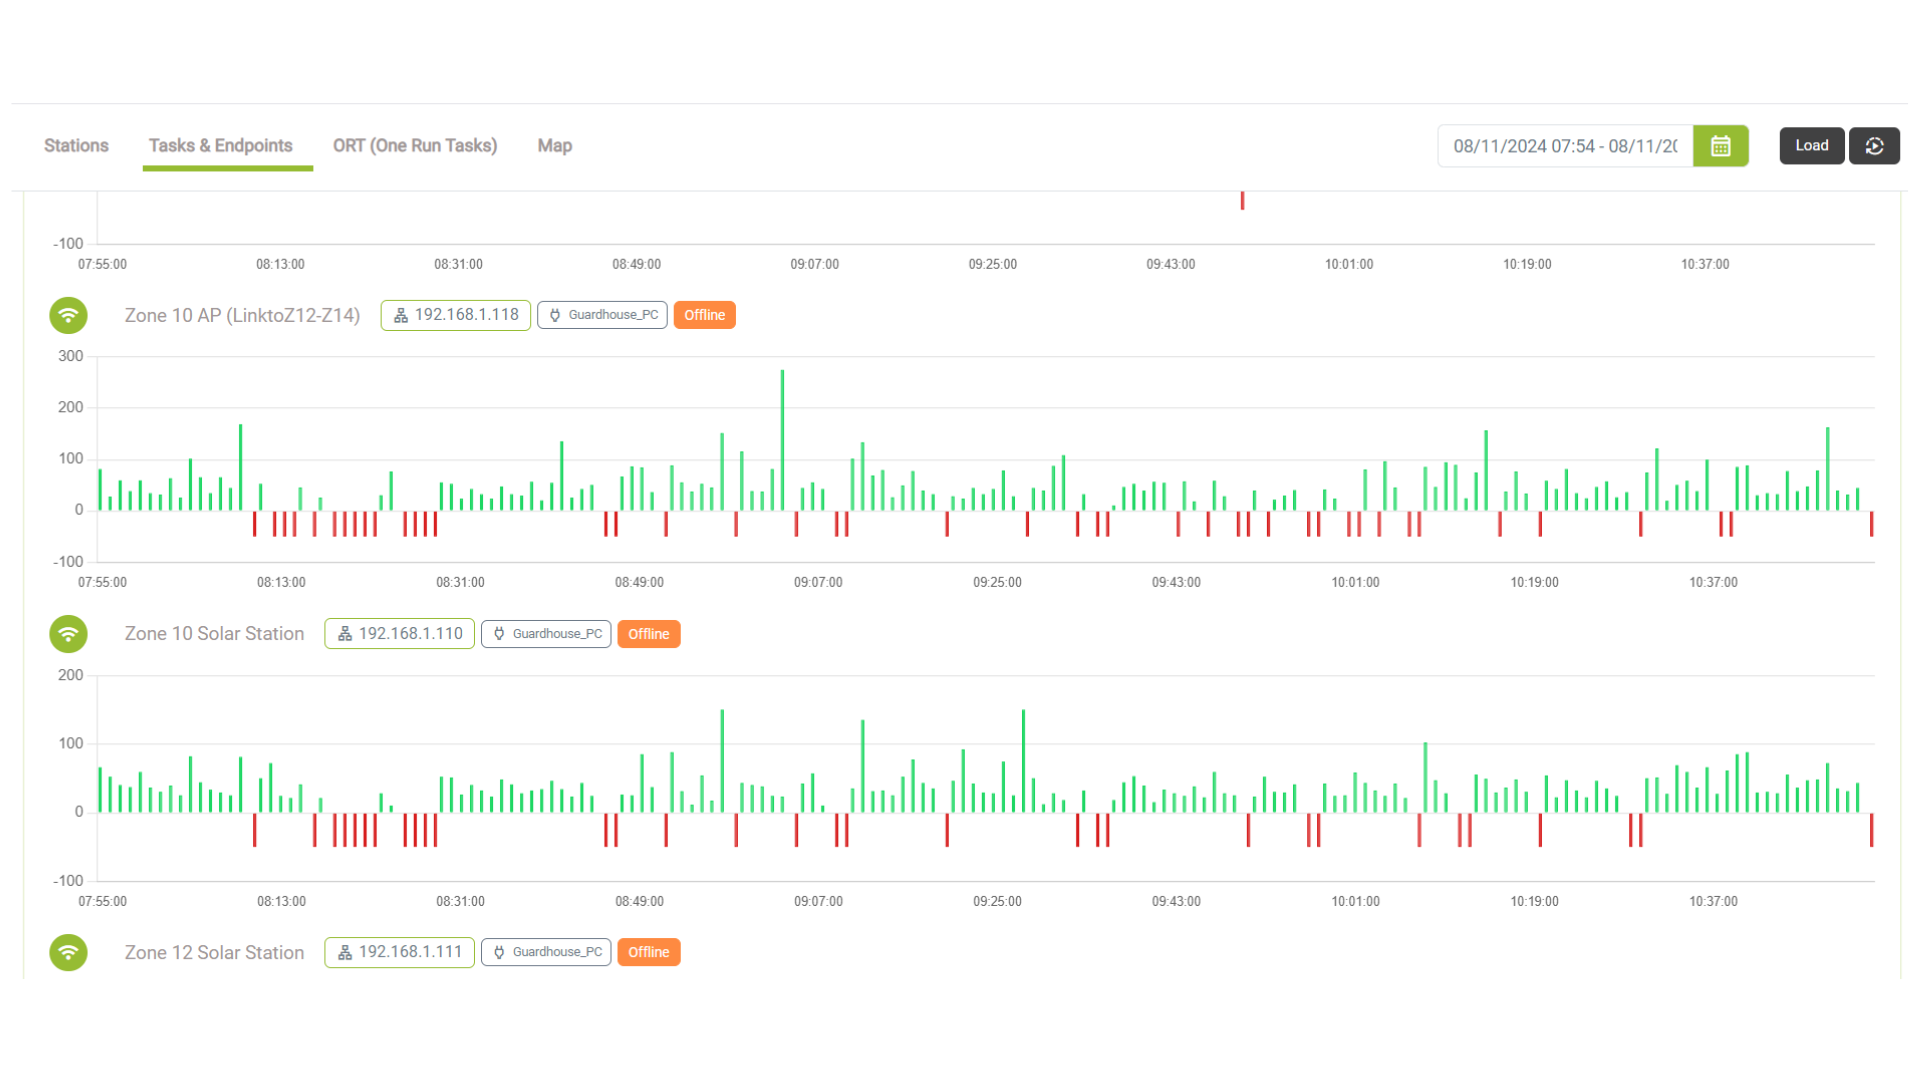Click Guardhouse_PC tag for Zone 12 Solar Station
The image size is (1920, 1080).
click(546, 952)
